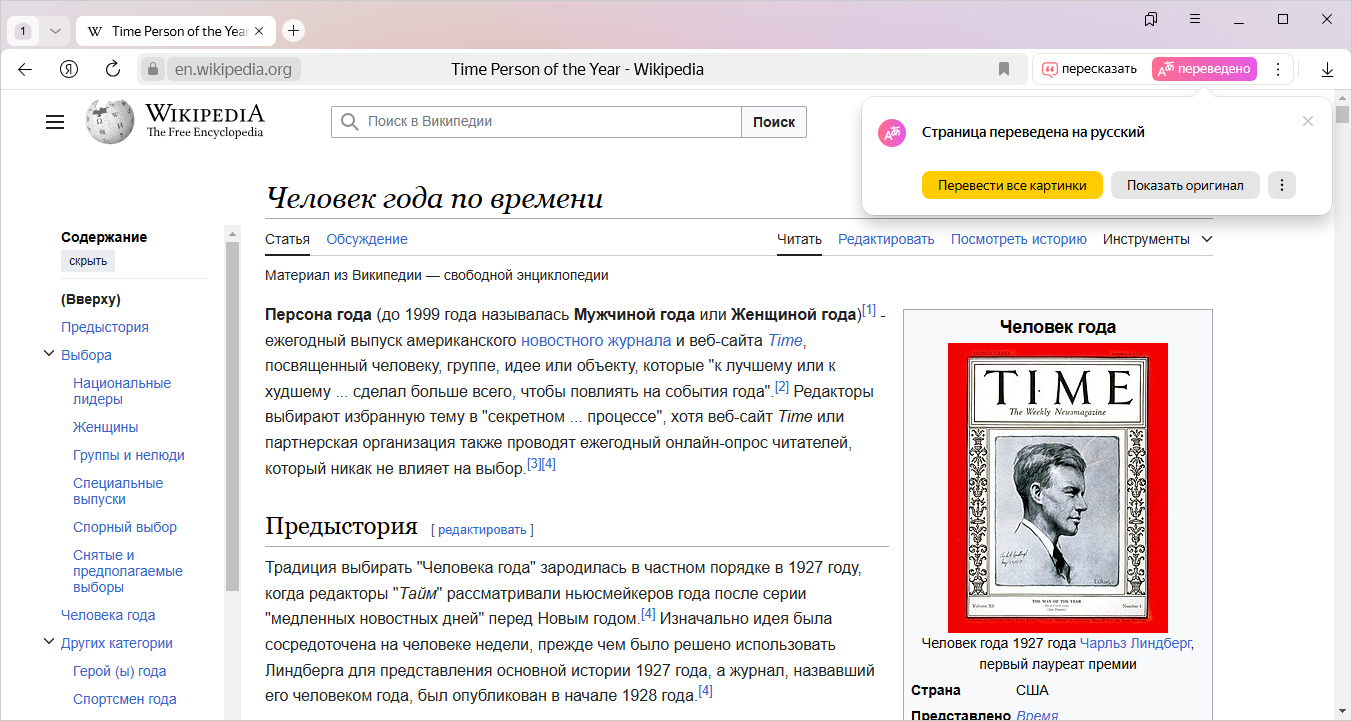
Task: Reload the page with refresh icon
Action: tap(113, 69)
